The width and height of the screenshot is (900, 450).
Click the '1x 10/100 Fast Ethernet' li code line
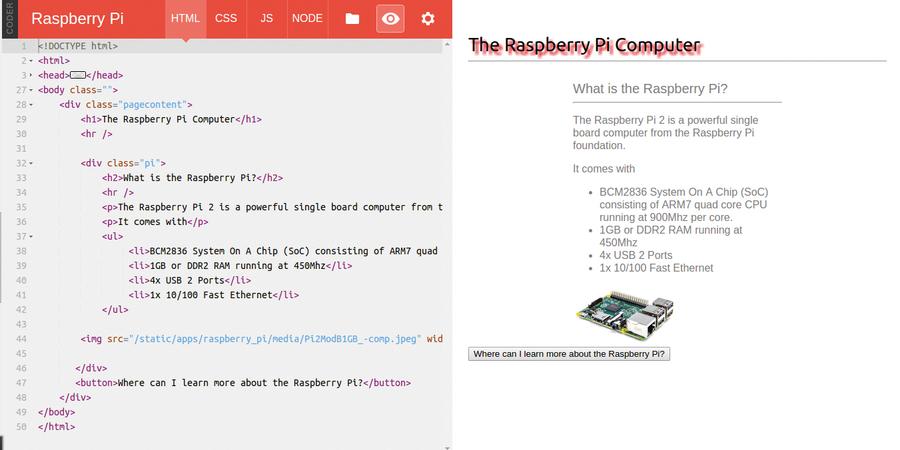pos(214,295)
